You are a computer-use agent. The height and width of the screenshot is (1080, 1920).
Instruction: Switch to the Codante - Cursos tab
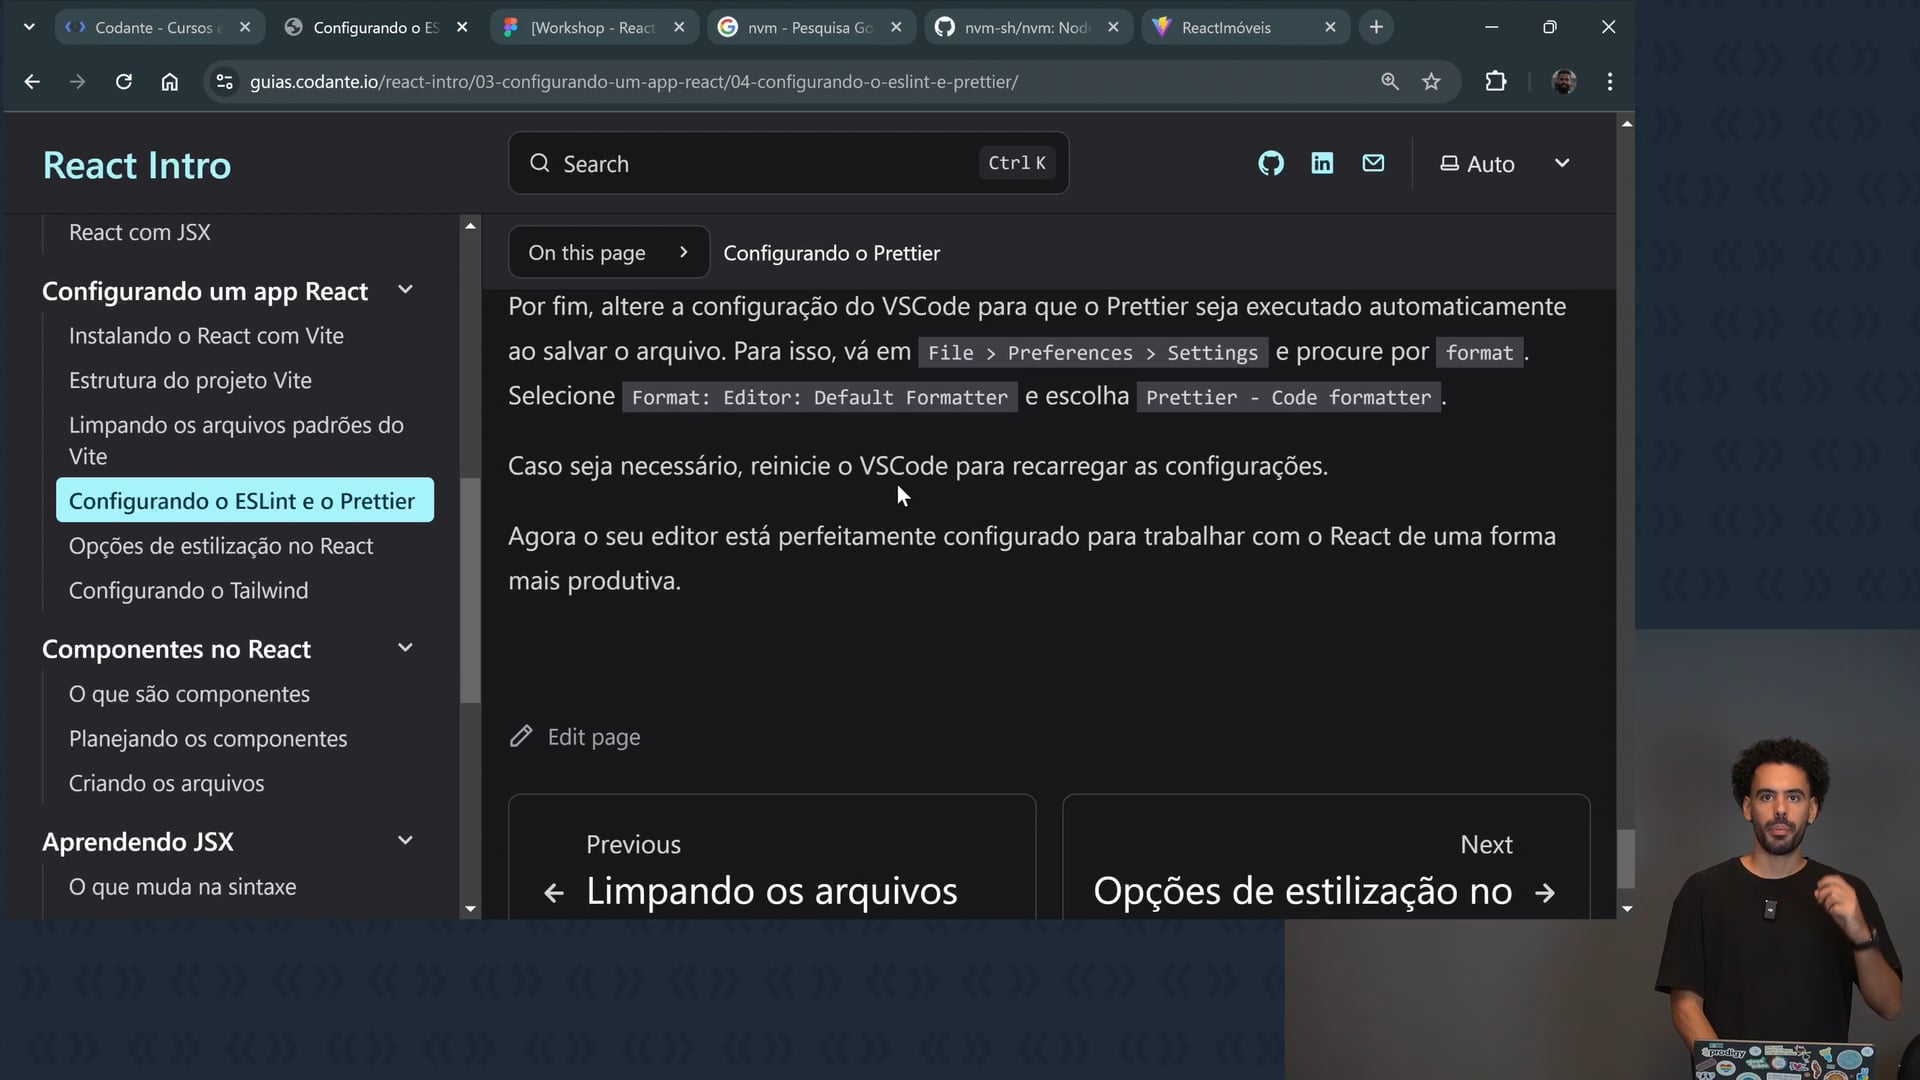(158, 27)
